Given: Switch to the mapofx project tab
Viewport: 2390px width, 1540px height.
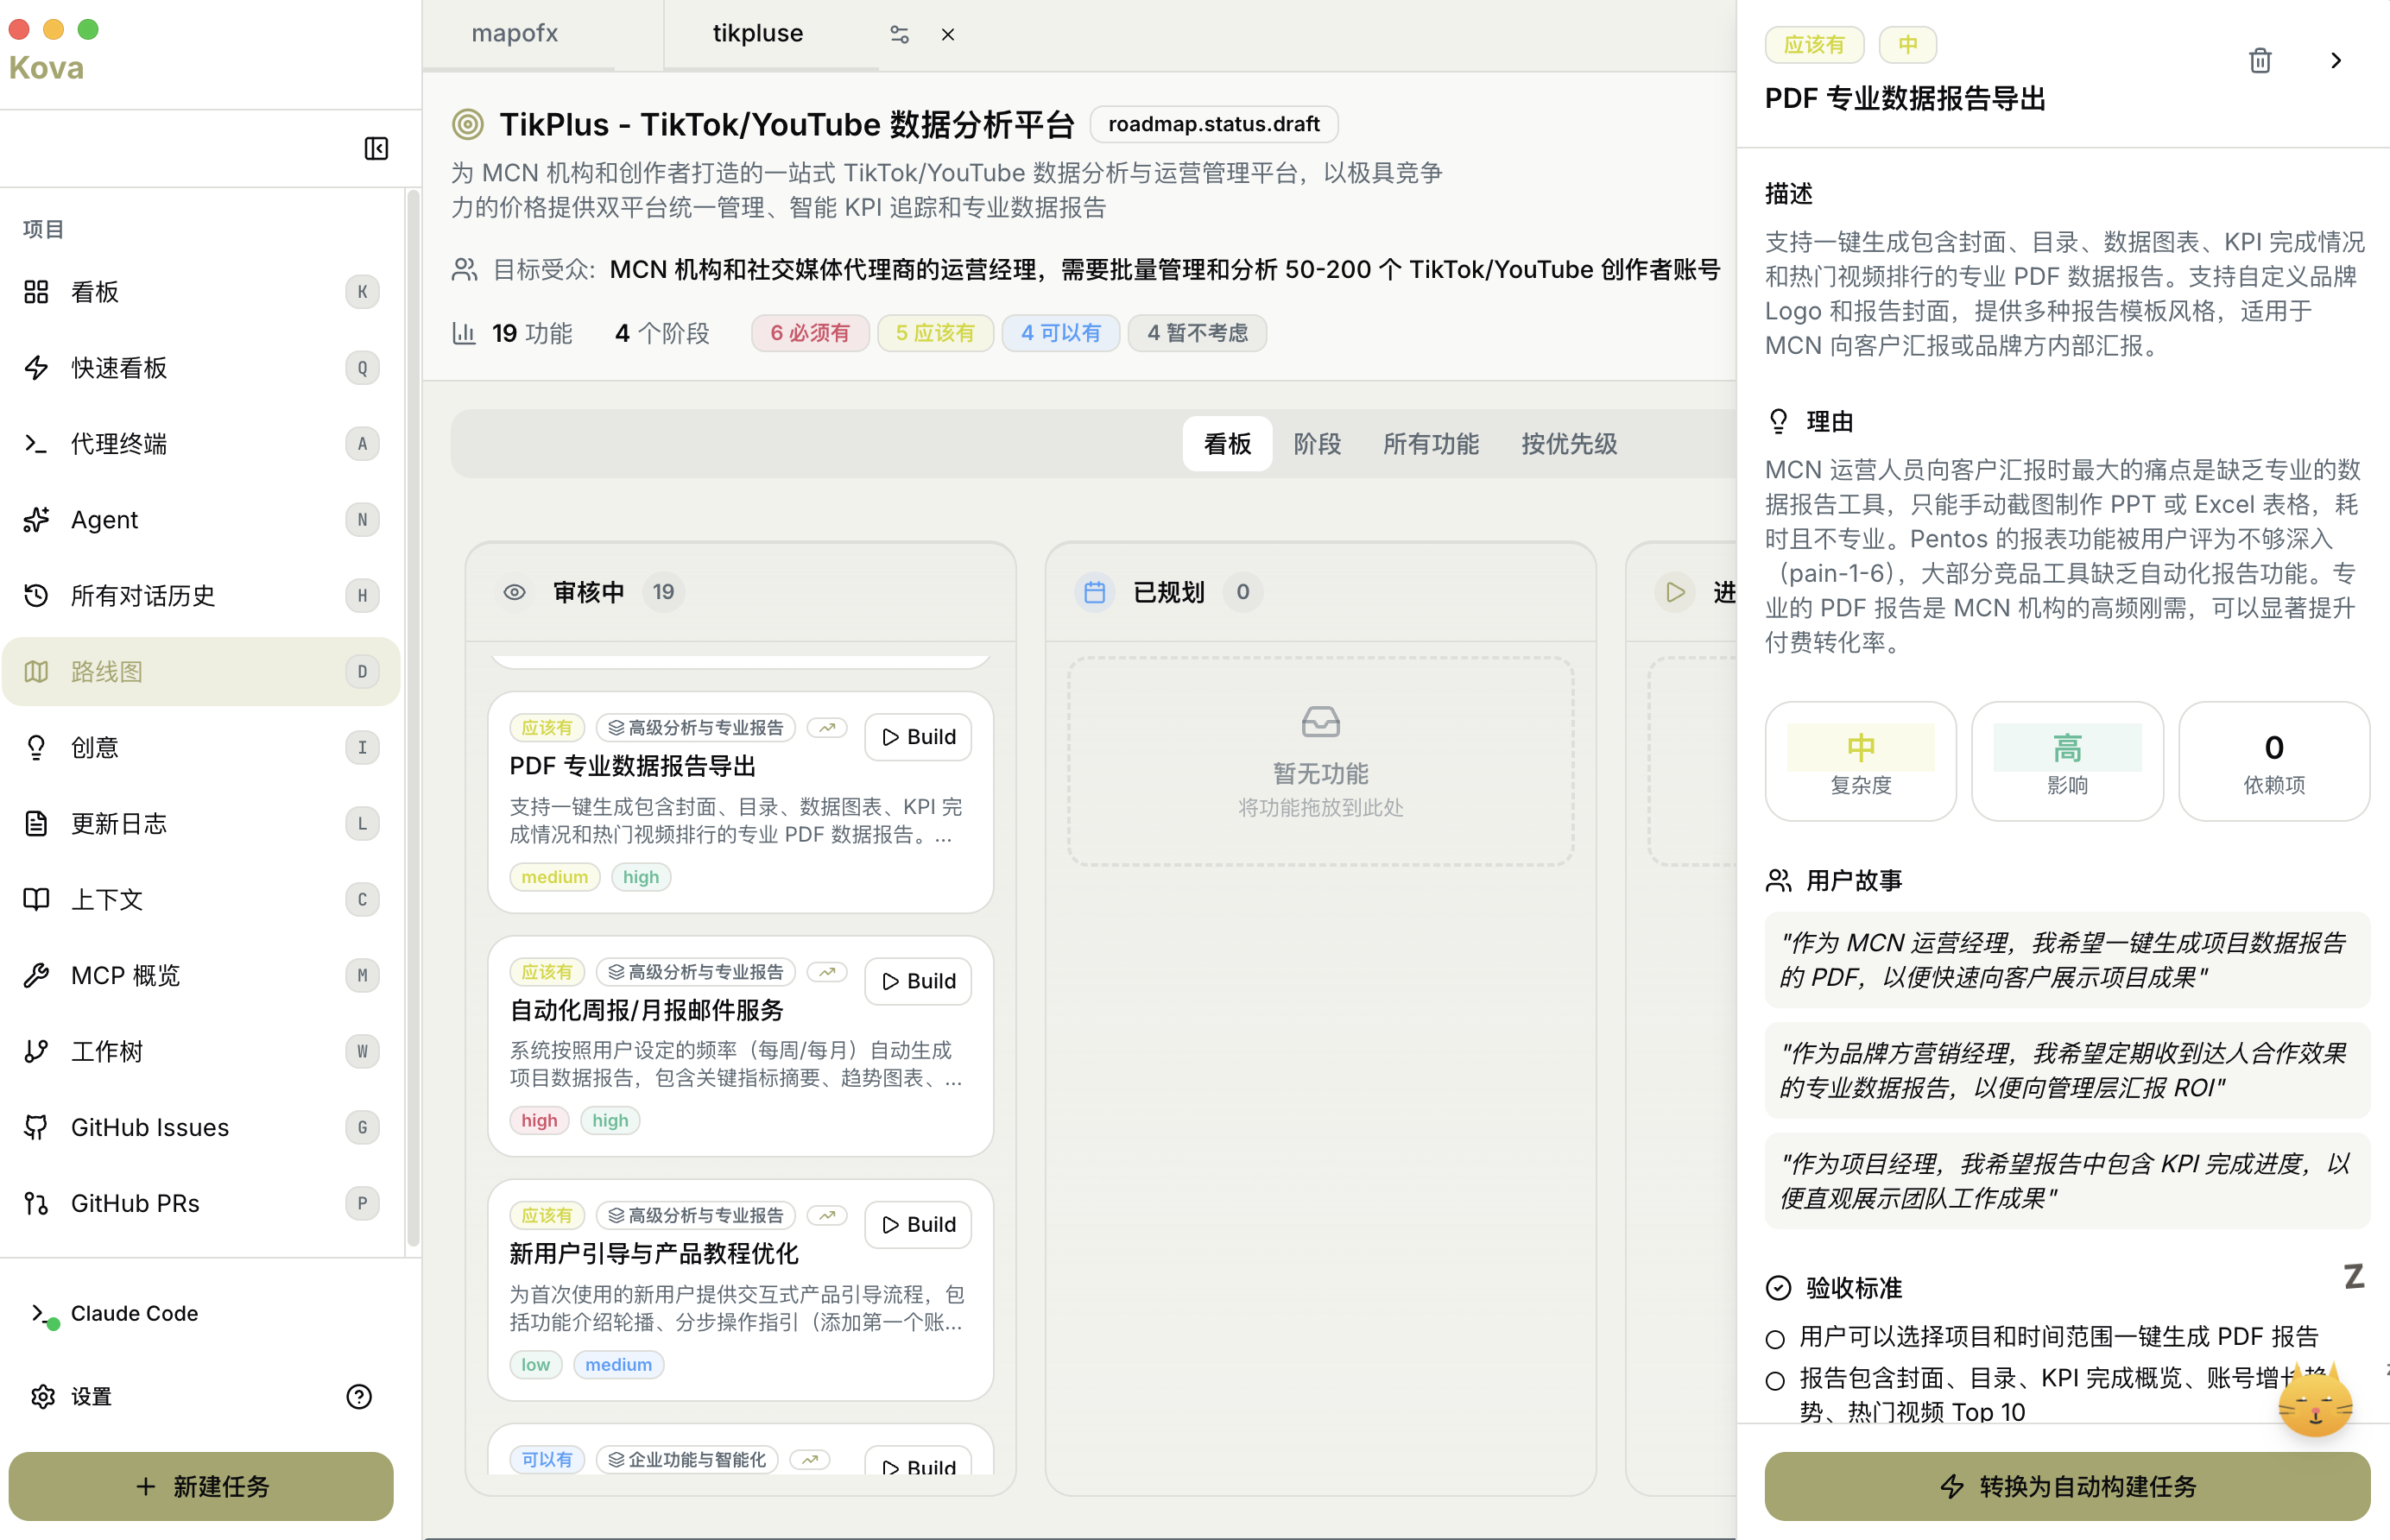Looking at the screenshot, I should pos(515,34).
